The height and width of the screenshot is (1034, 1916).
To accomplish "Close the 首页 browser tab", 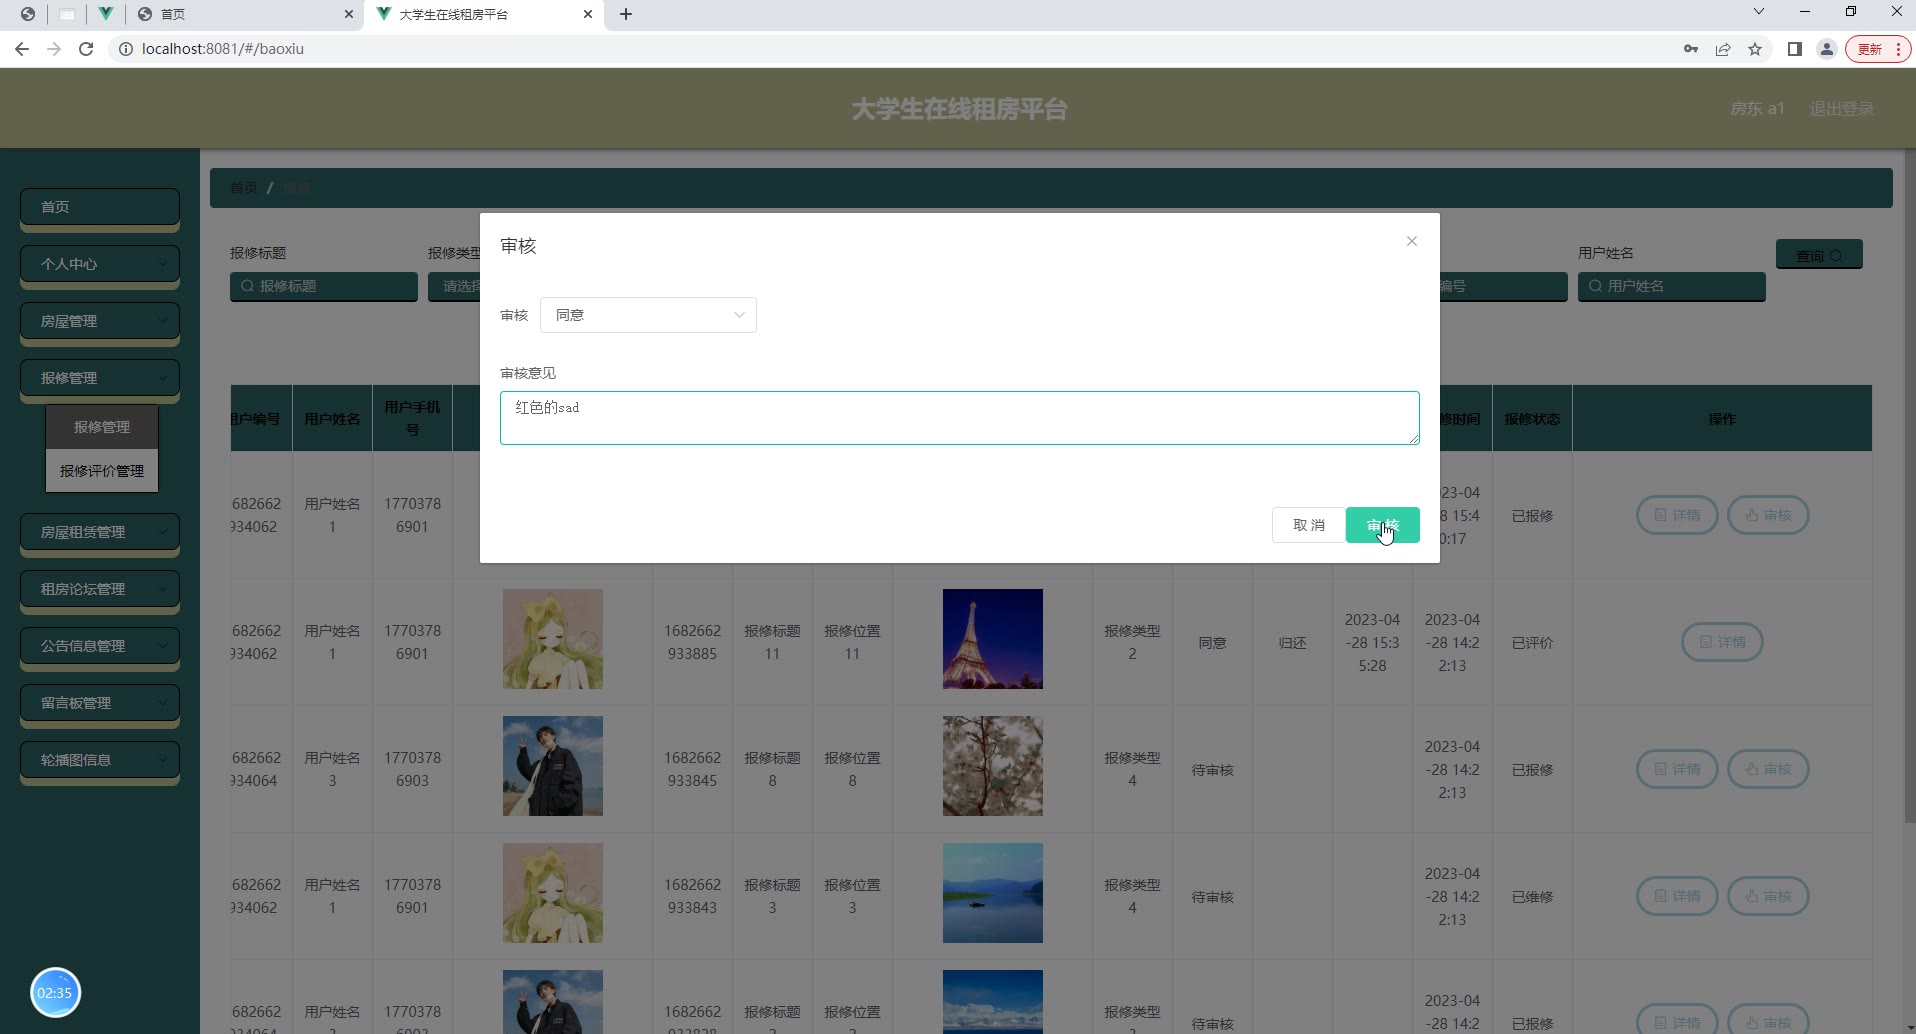I will 348,14.
